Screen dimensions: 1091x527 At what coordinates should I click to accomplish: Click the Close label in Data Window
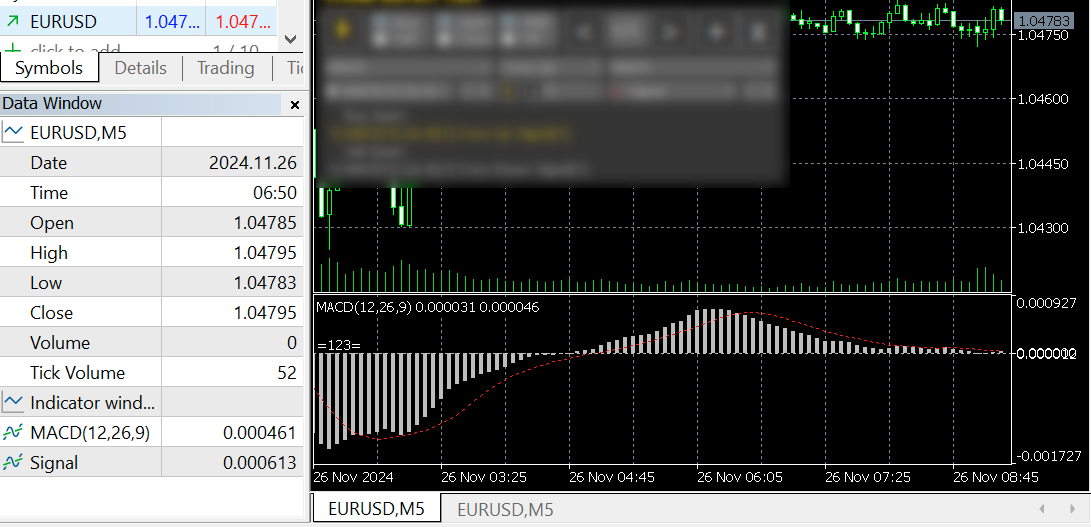click(x=51, y=313)
